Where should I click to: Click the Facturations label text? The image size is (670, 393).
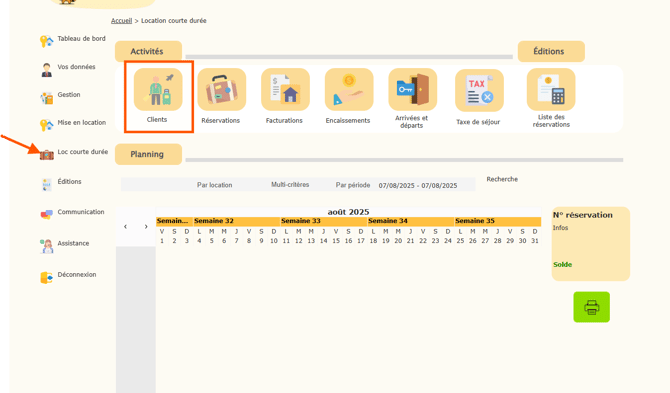(284, 120)
